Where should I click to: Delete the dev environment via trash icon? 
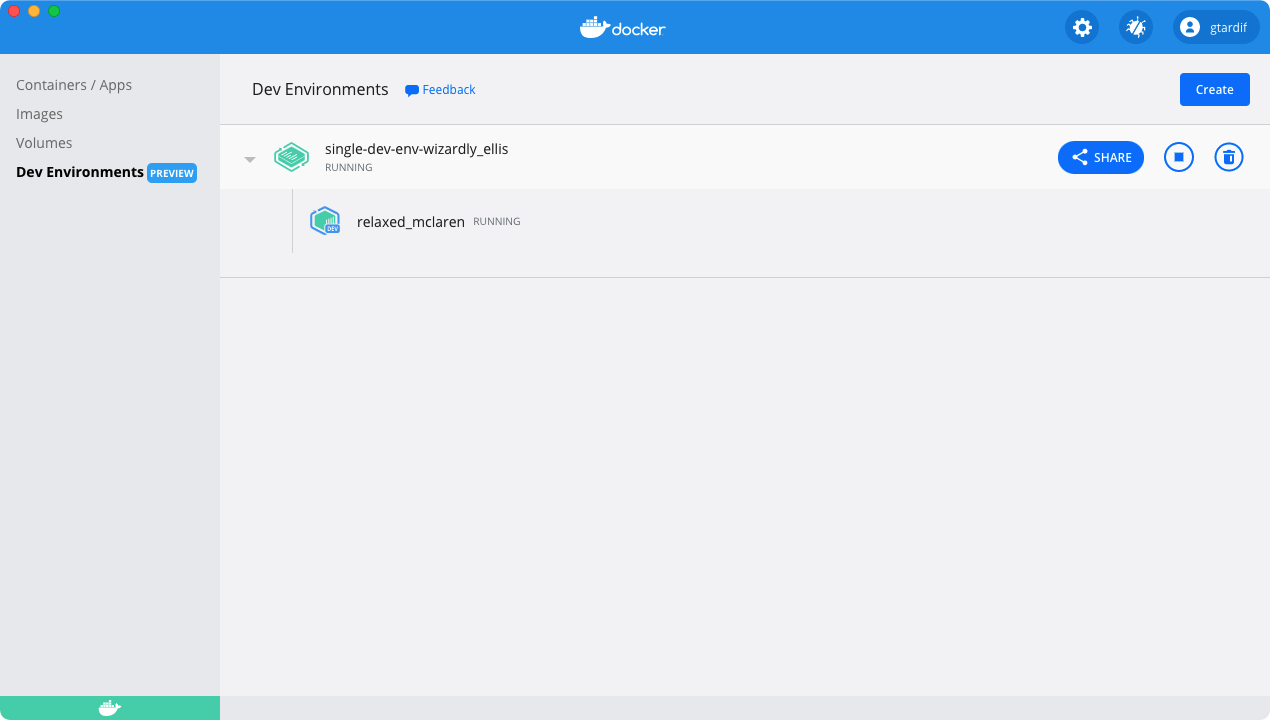tap(1229, 157)
